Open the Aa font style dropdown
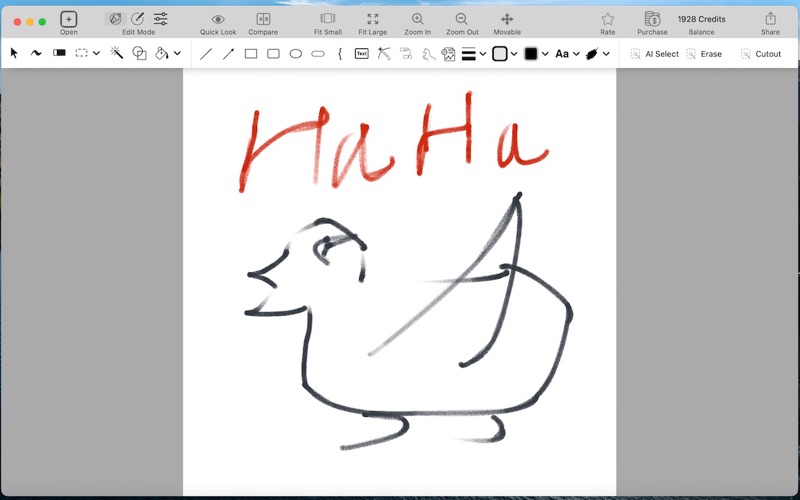Viewport: 800px width, 500px height. (577, 54)
